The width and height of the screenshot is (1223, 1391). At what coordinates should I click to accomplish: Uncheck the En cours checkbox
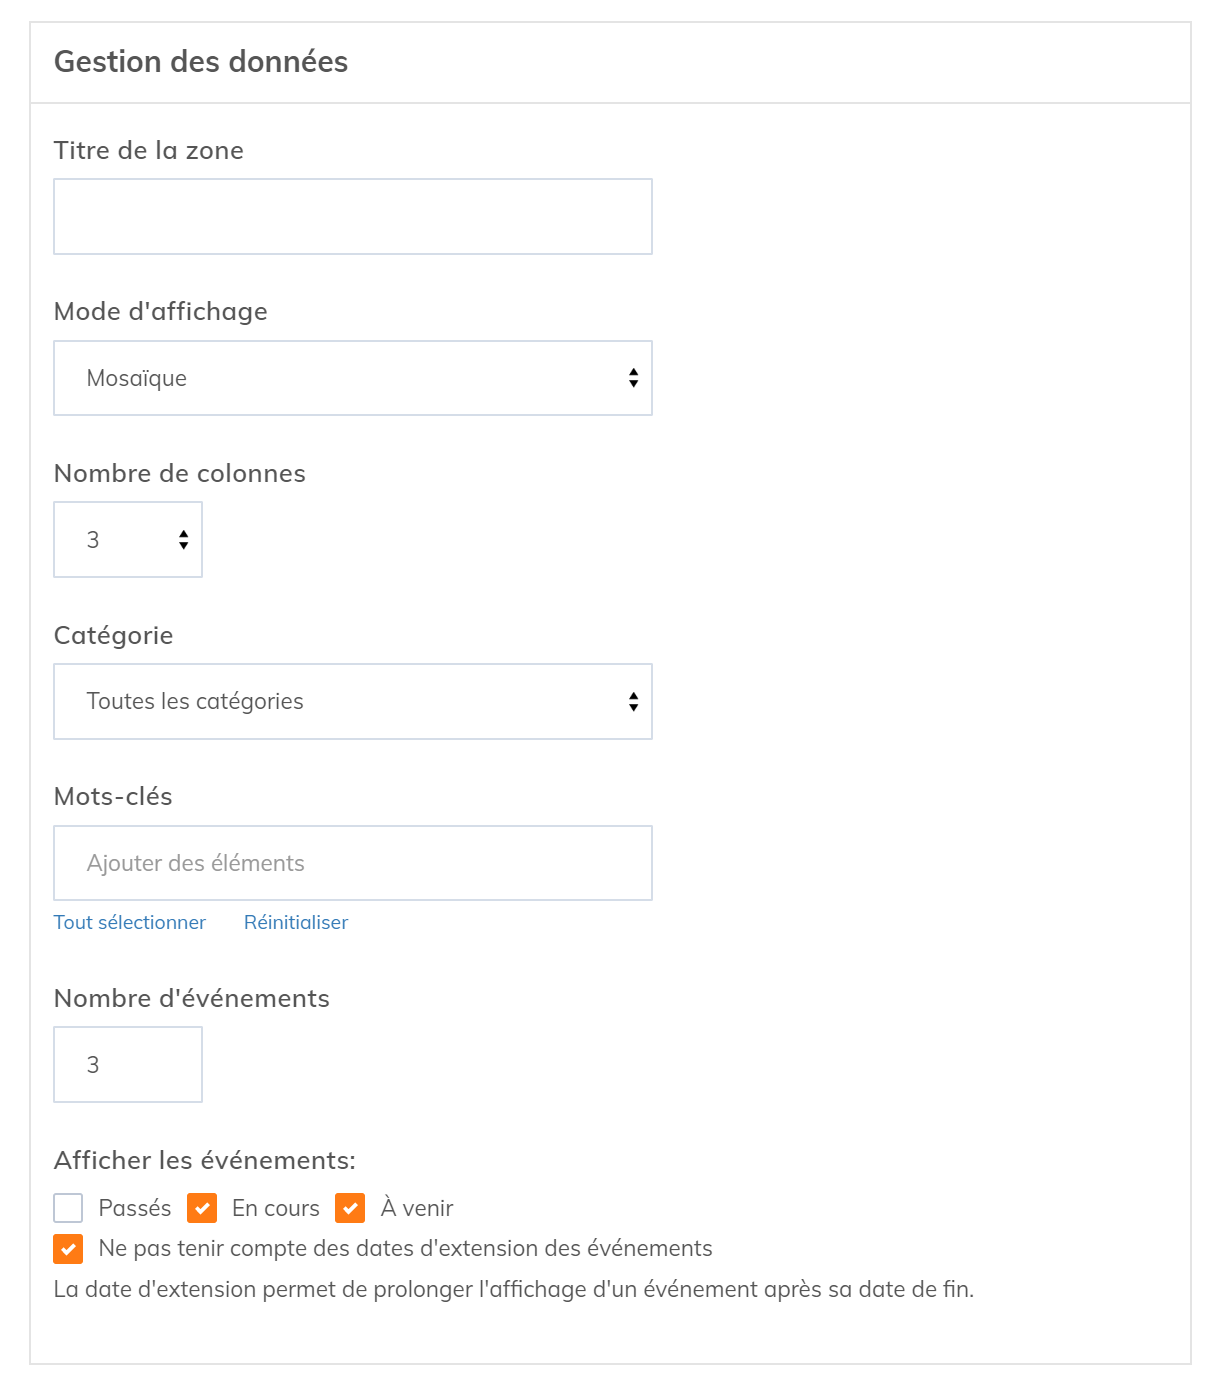pos(202,1208)
